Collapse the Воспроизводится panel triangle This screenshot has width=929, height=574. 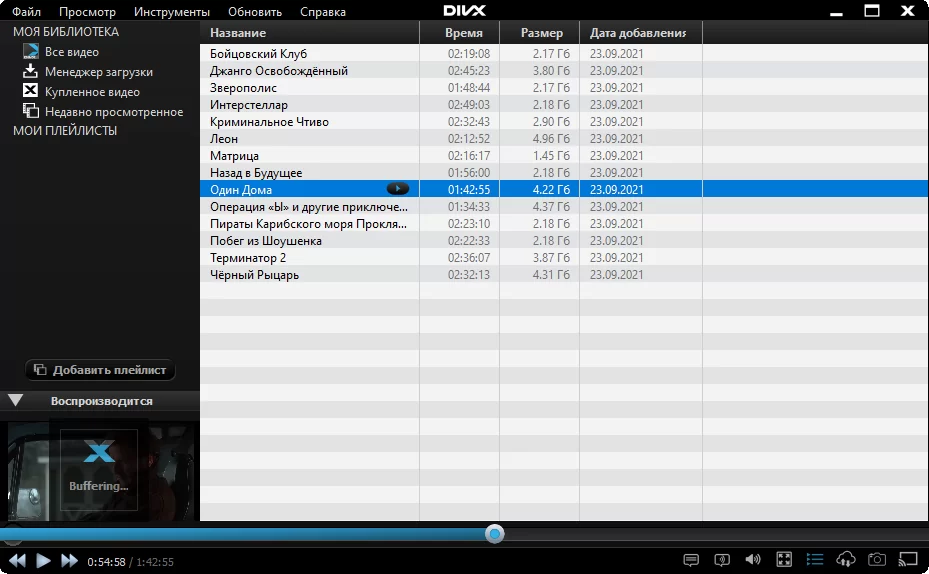pos(16,401)
